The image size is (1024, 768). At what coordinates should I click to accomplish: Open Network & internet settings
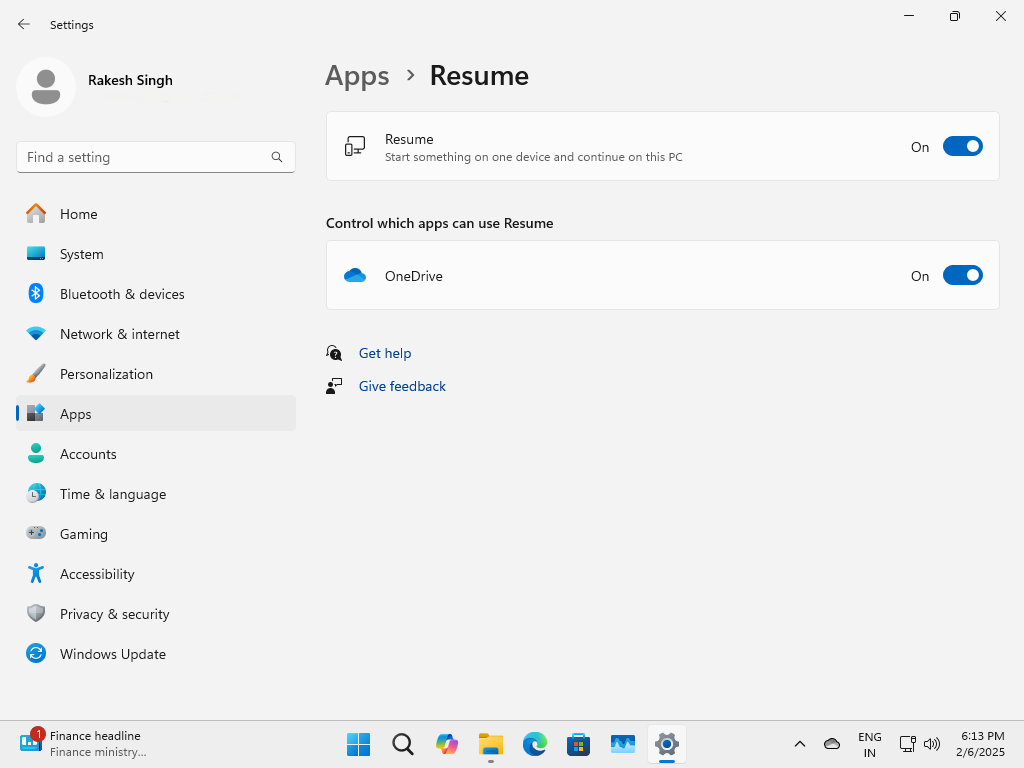120,334
